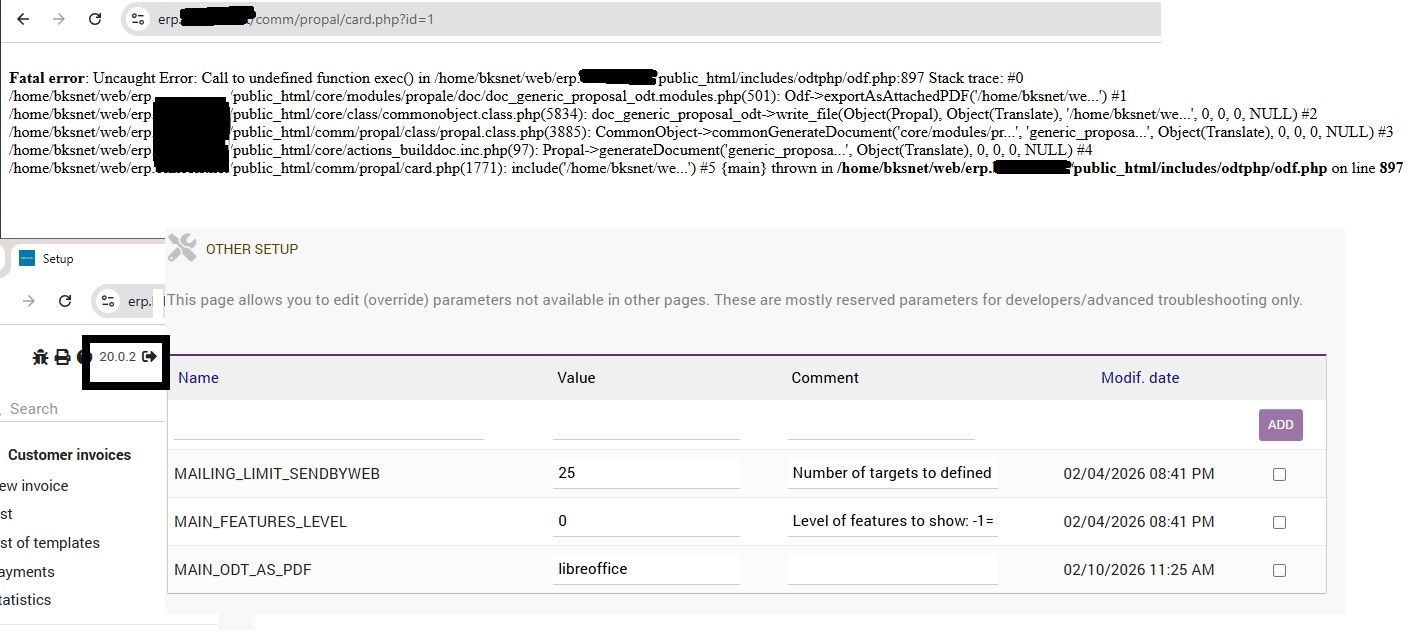Reload the Setup tab page

pyautogui.click(x=65, y=301)
